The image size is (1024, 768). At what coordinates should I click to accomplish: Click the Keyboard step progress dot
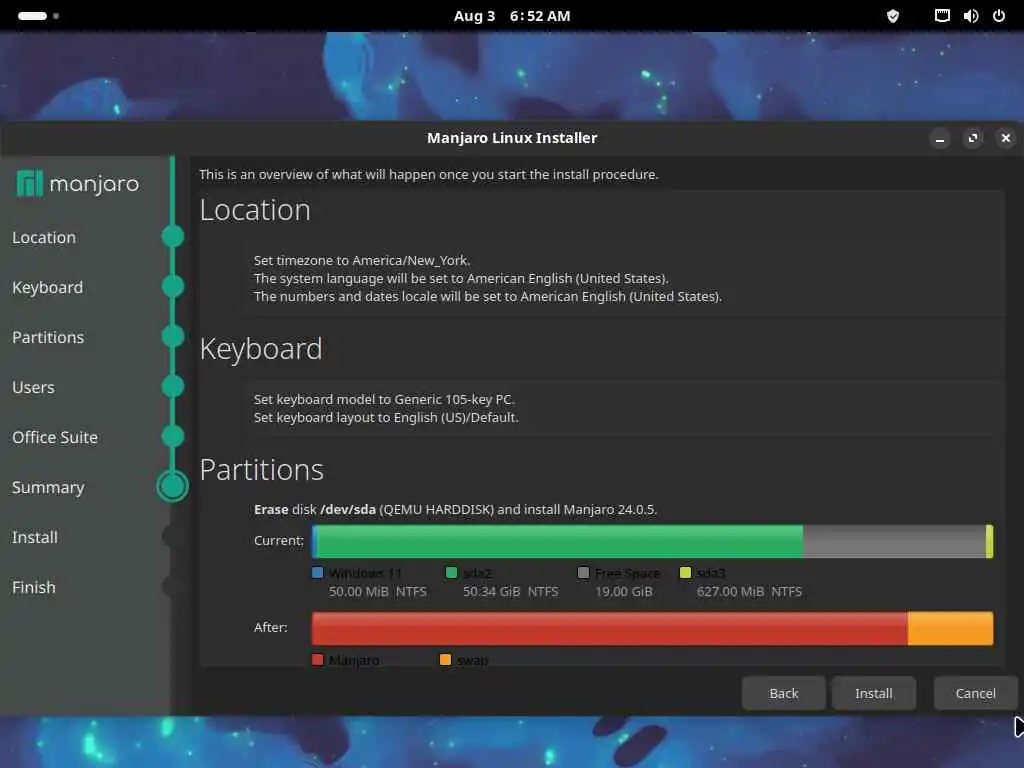click(x=173, y=287)
